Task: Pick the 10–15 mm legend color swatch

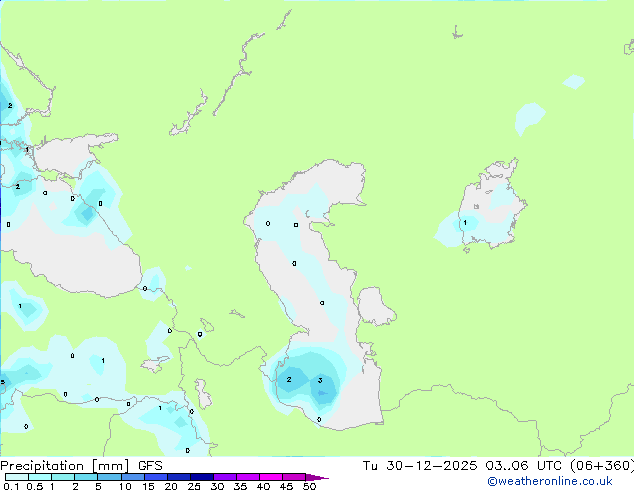Action: tap(132, 477)
